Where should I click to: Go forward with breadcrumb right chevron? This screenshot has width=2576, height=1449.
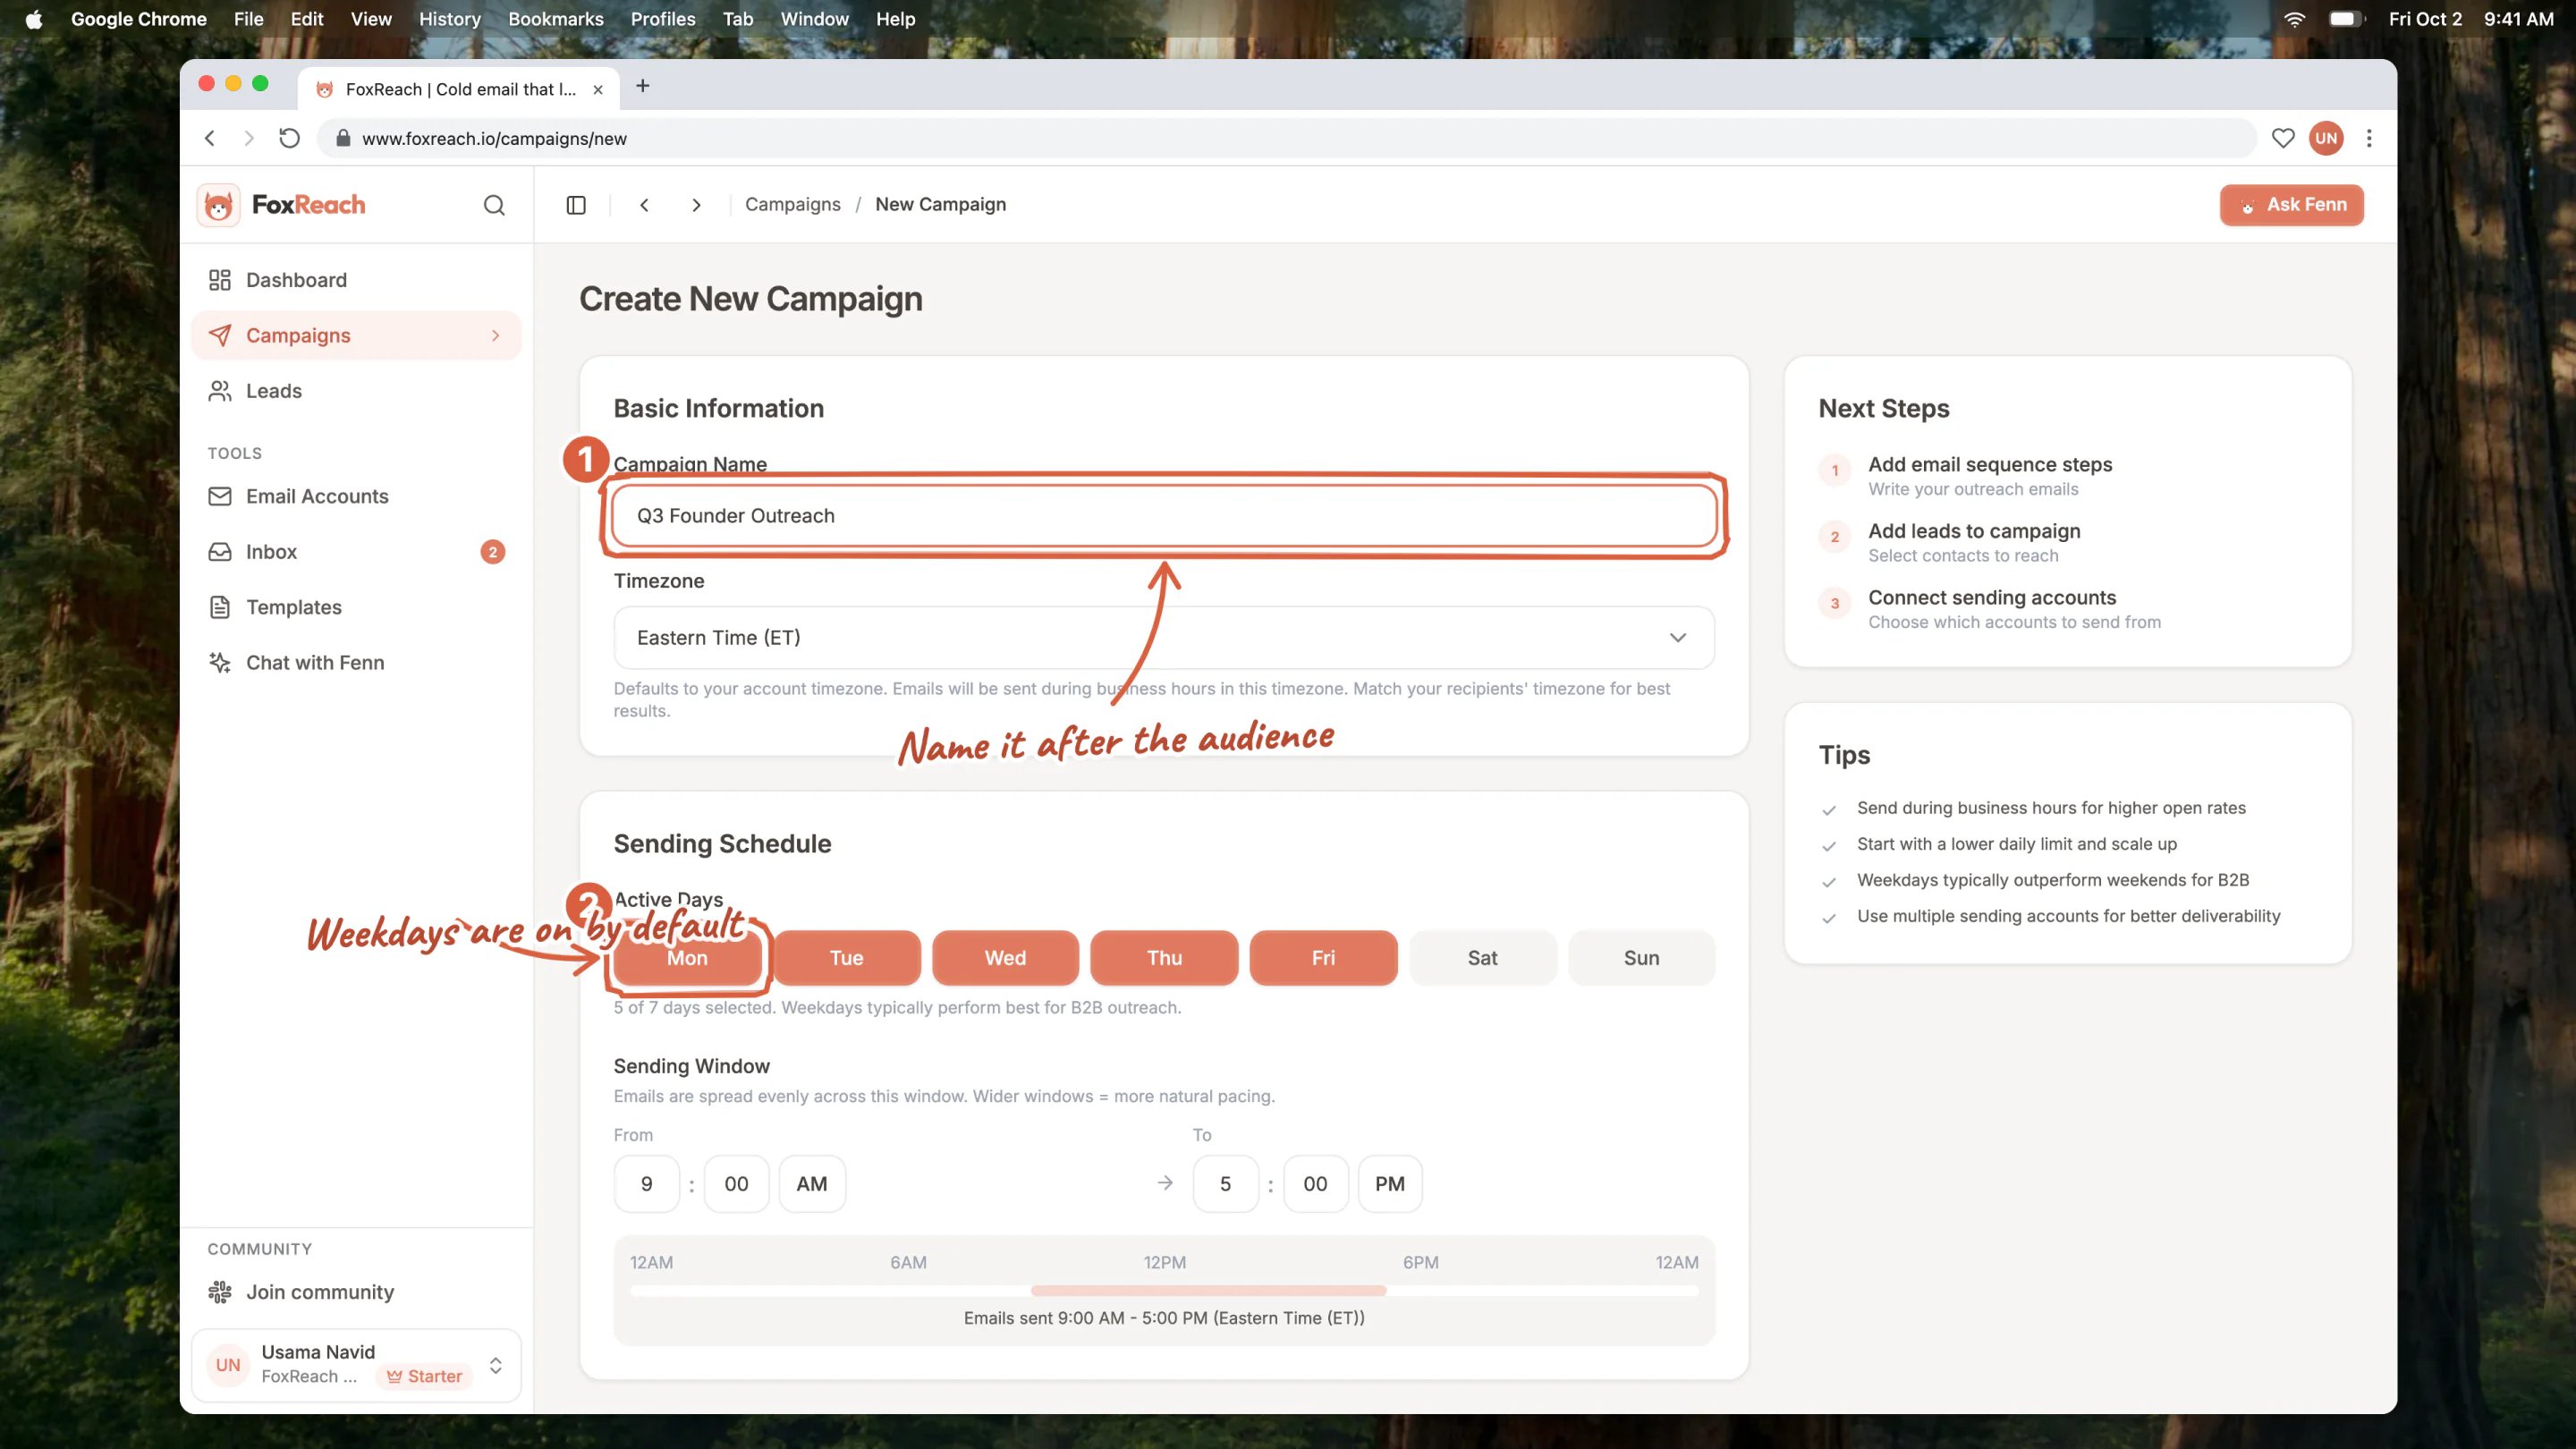point(697,205)
